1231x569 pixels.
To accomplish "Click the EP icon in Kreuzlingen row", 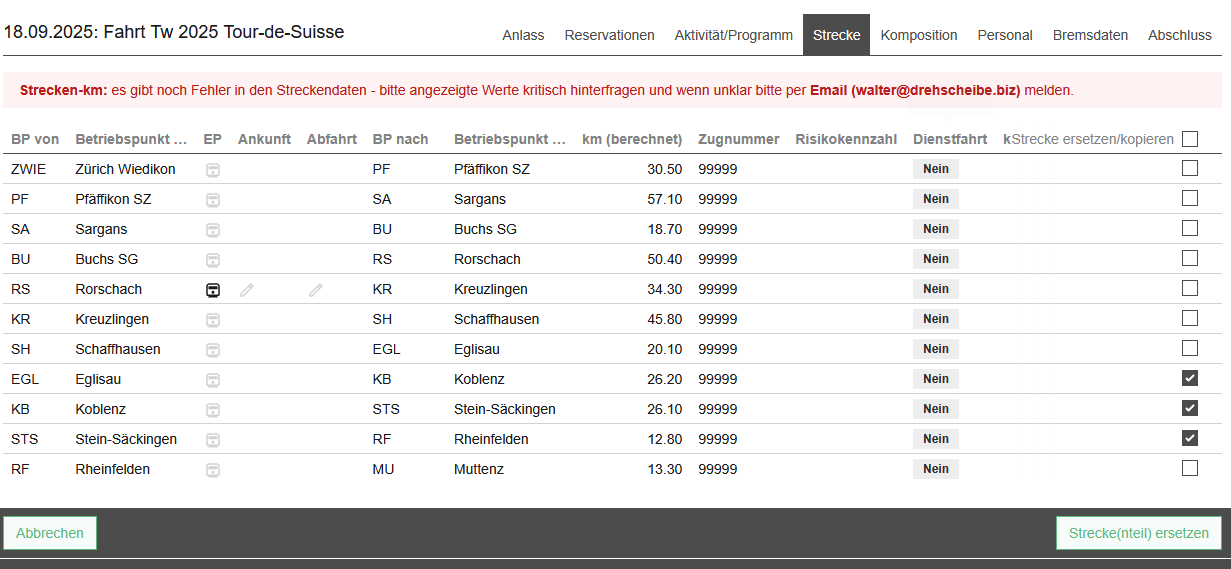I will [x=213, y=320].
